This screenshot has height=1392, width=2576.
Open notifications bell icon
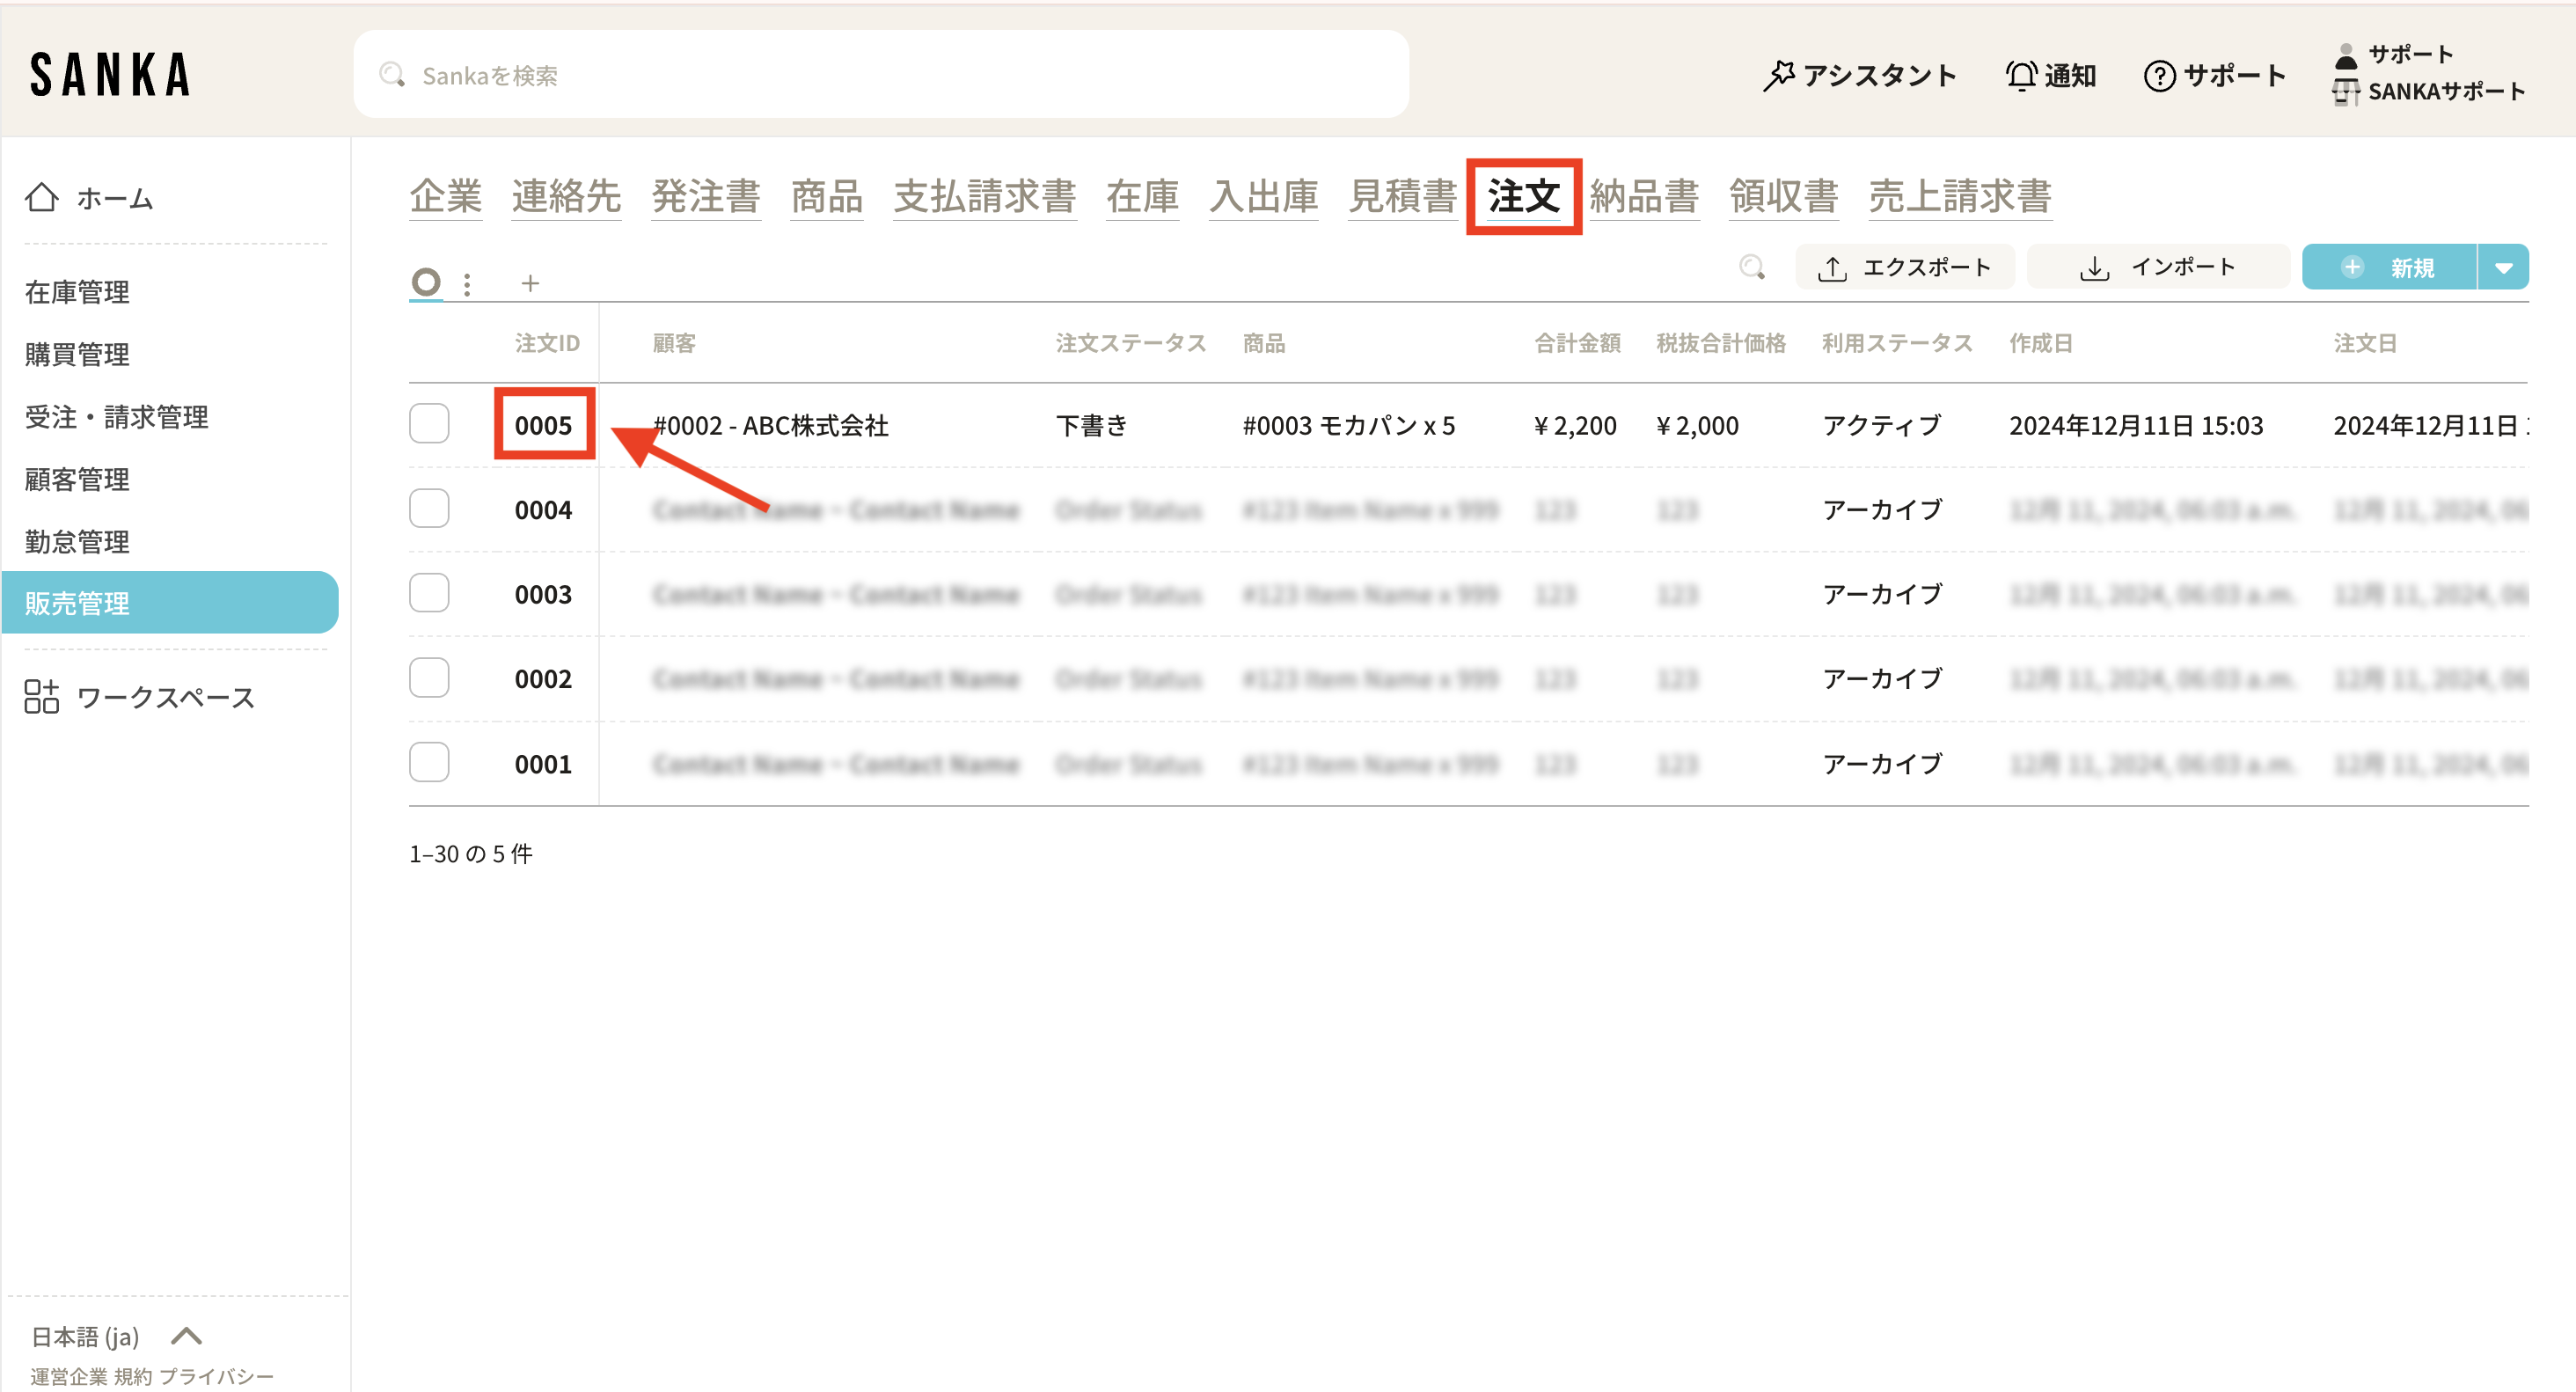click(2021, 75)
